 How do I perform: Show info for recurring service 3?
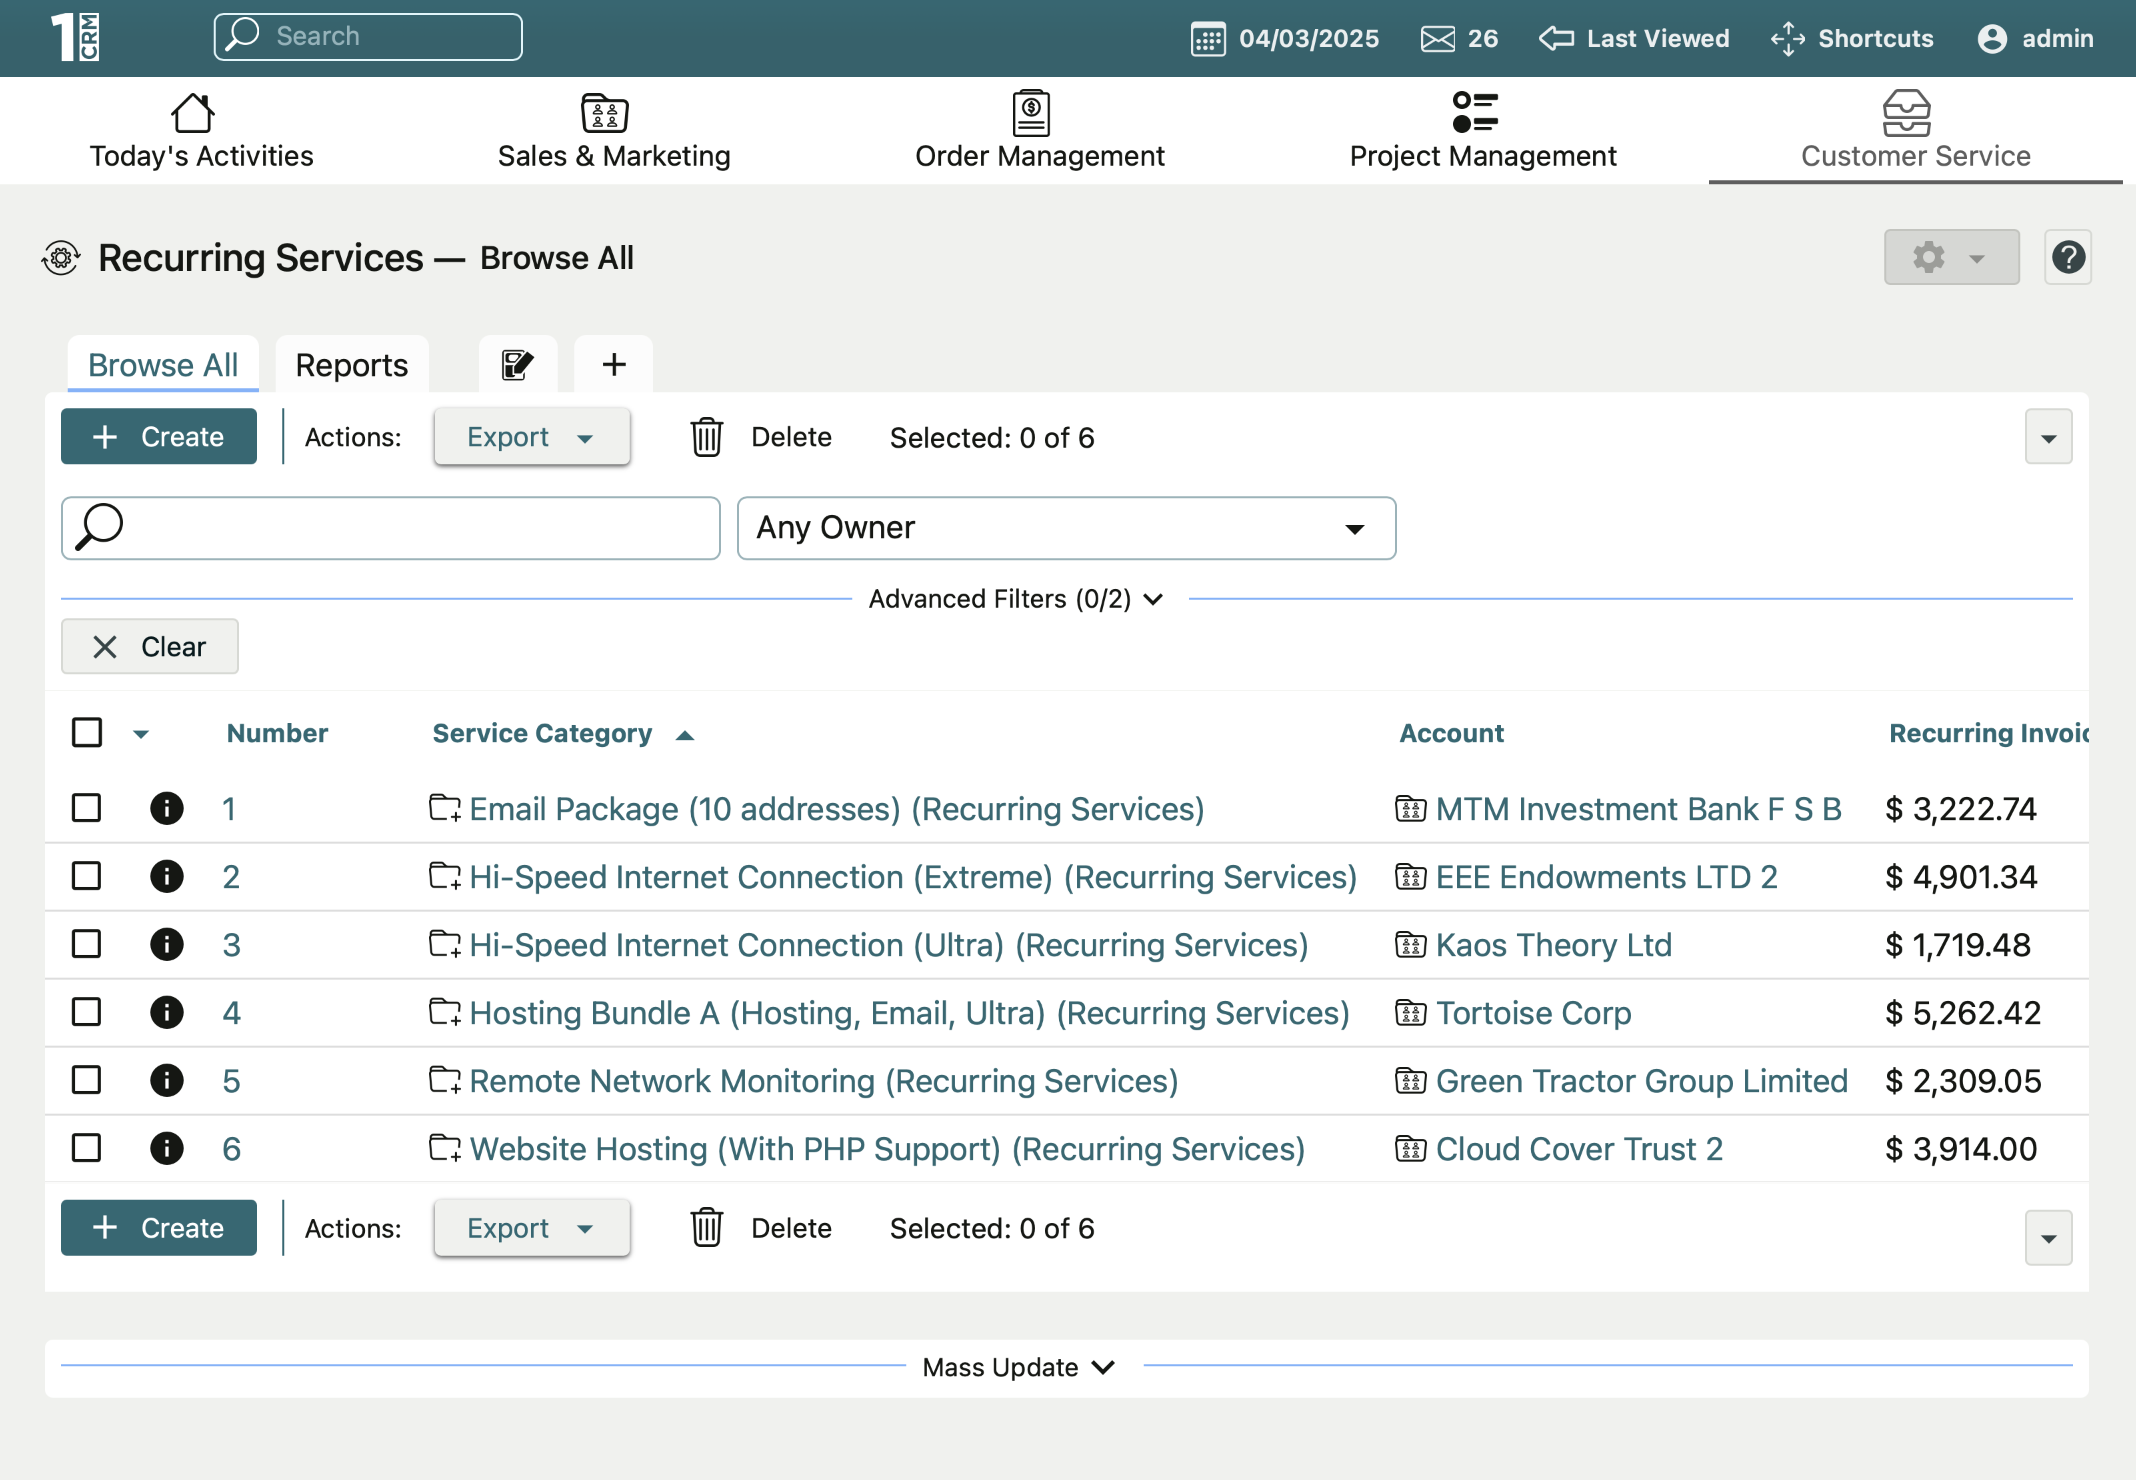click(x=167, y=944)
